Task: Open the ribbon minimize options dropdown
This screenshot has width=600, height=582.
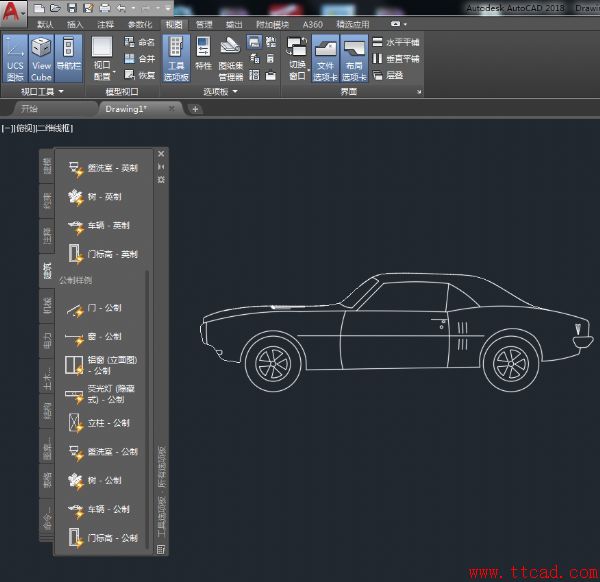Action: (405, 24)
